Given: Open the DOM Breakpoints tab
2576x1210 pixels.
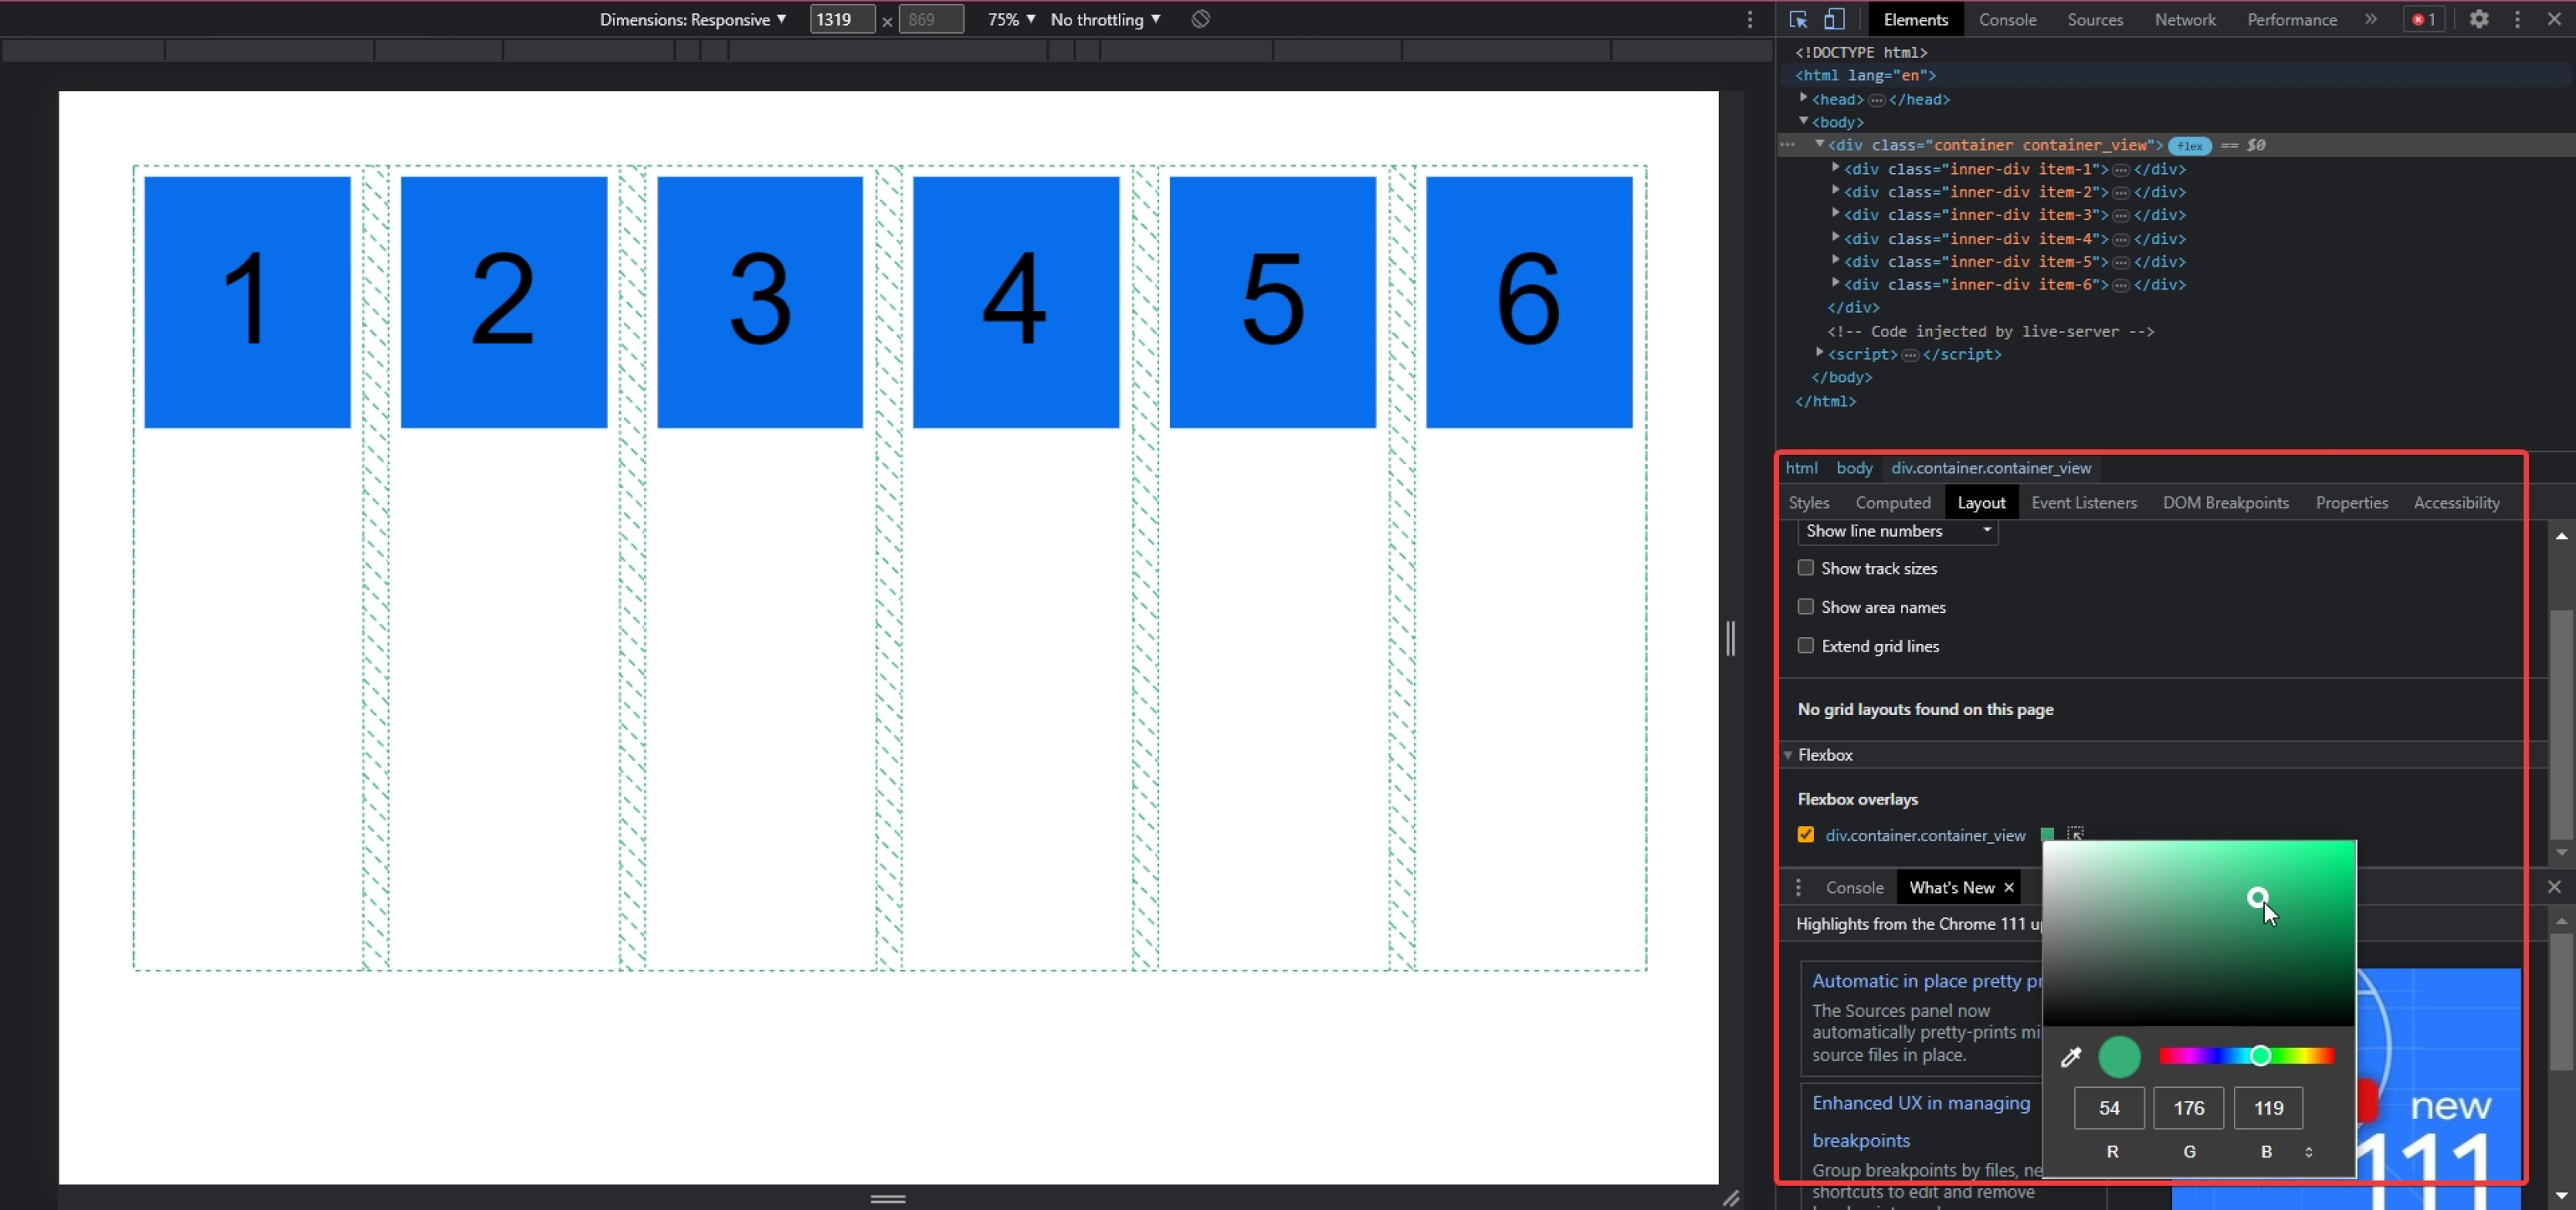Looking at the screenshot, I should click(2225, 502).
